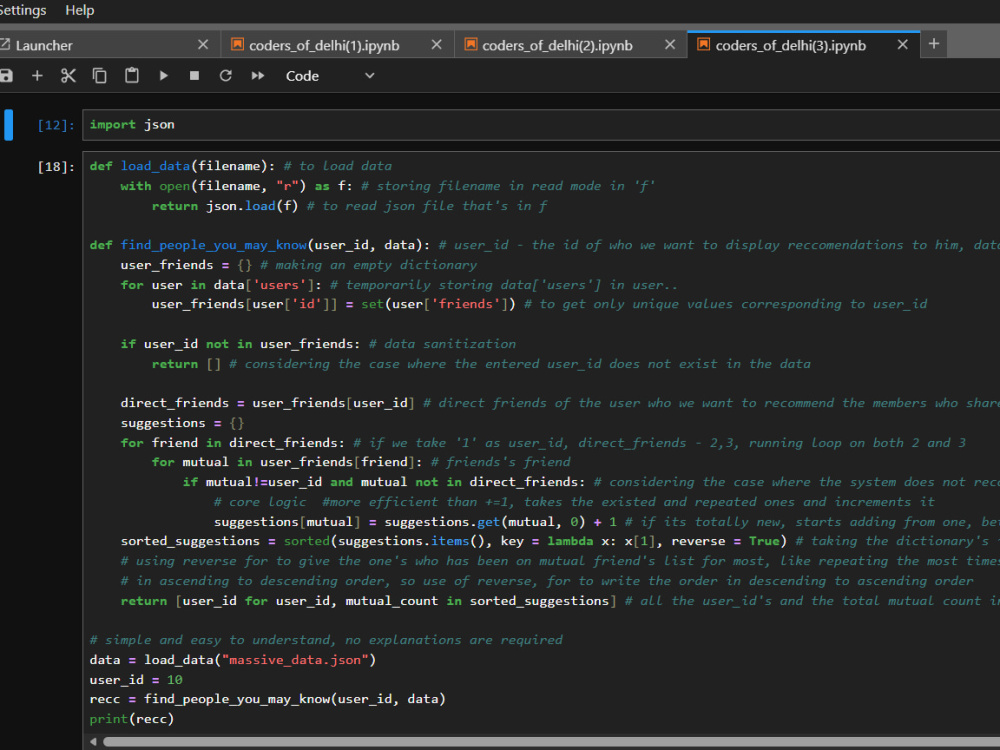
Task: Click the notebook icon on coders_of_delhi(3) tab
Action: [703, 44]
